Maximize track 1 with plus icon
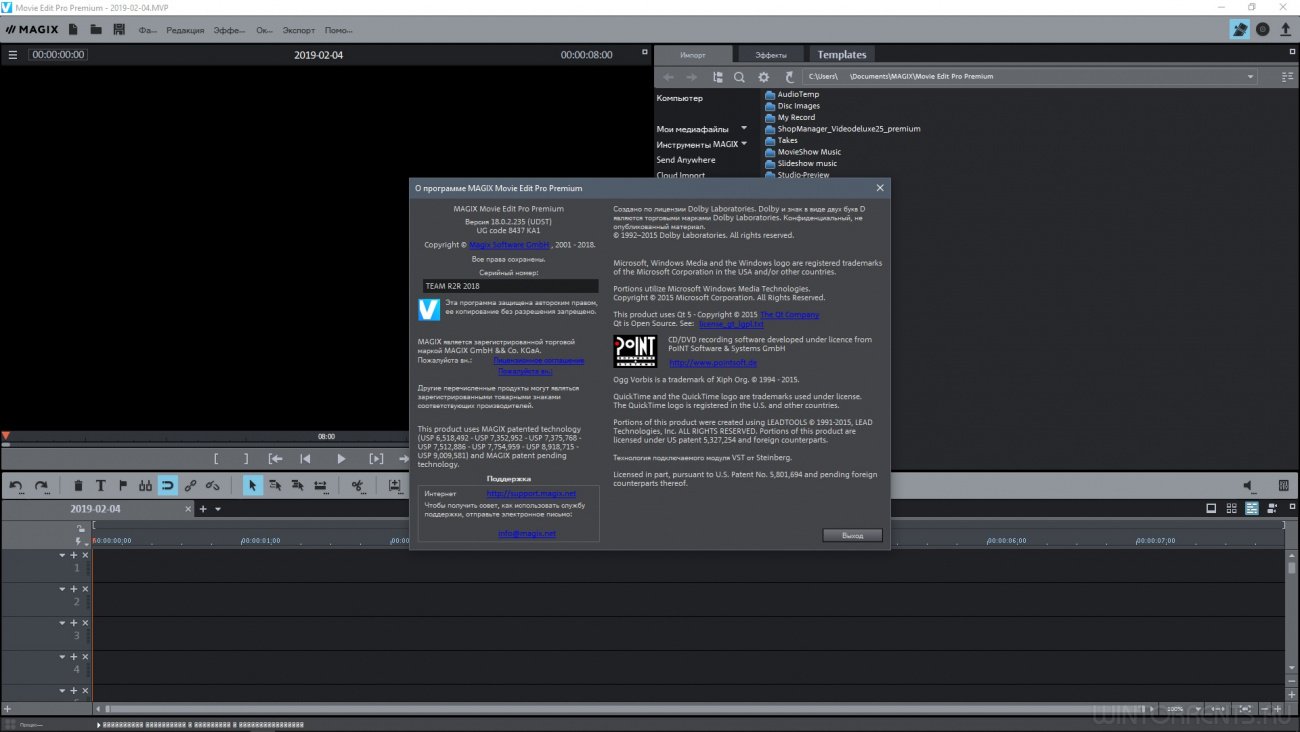This screenshot has width=1300, height=732. pos(73,555)
